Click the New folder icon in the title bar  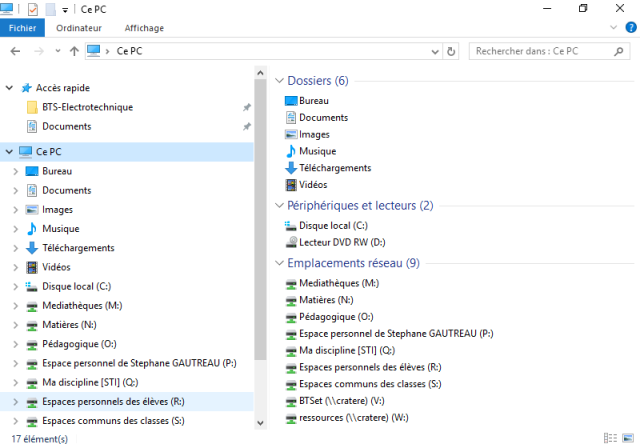[x=50, y=9]
